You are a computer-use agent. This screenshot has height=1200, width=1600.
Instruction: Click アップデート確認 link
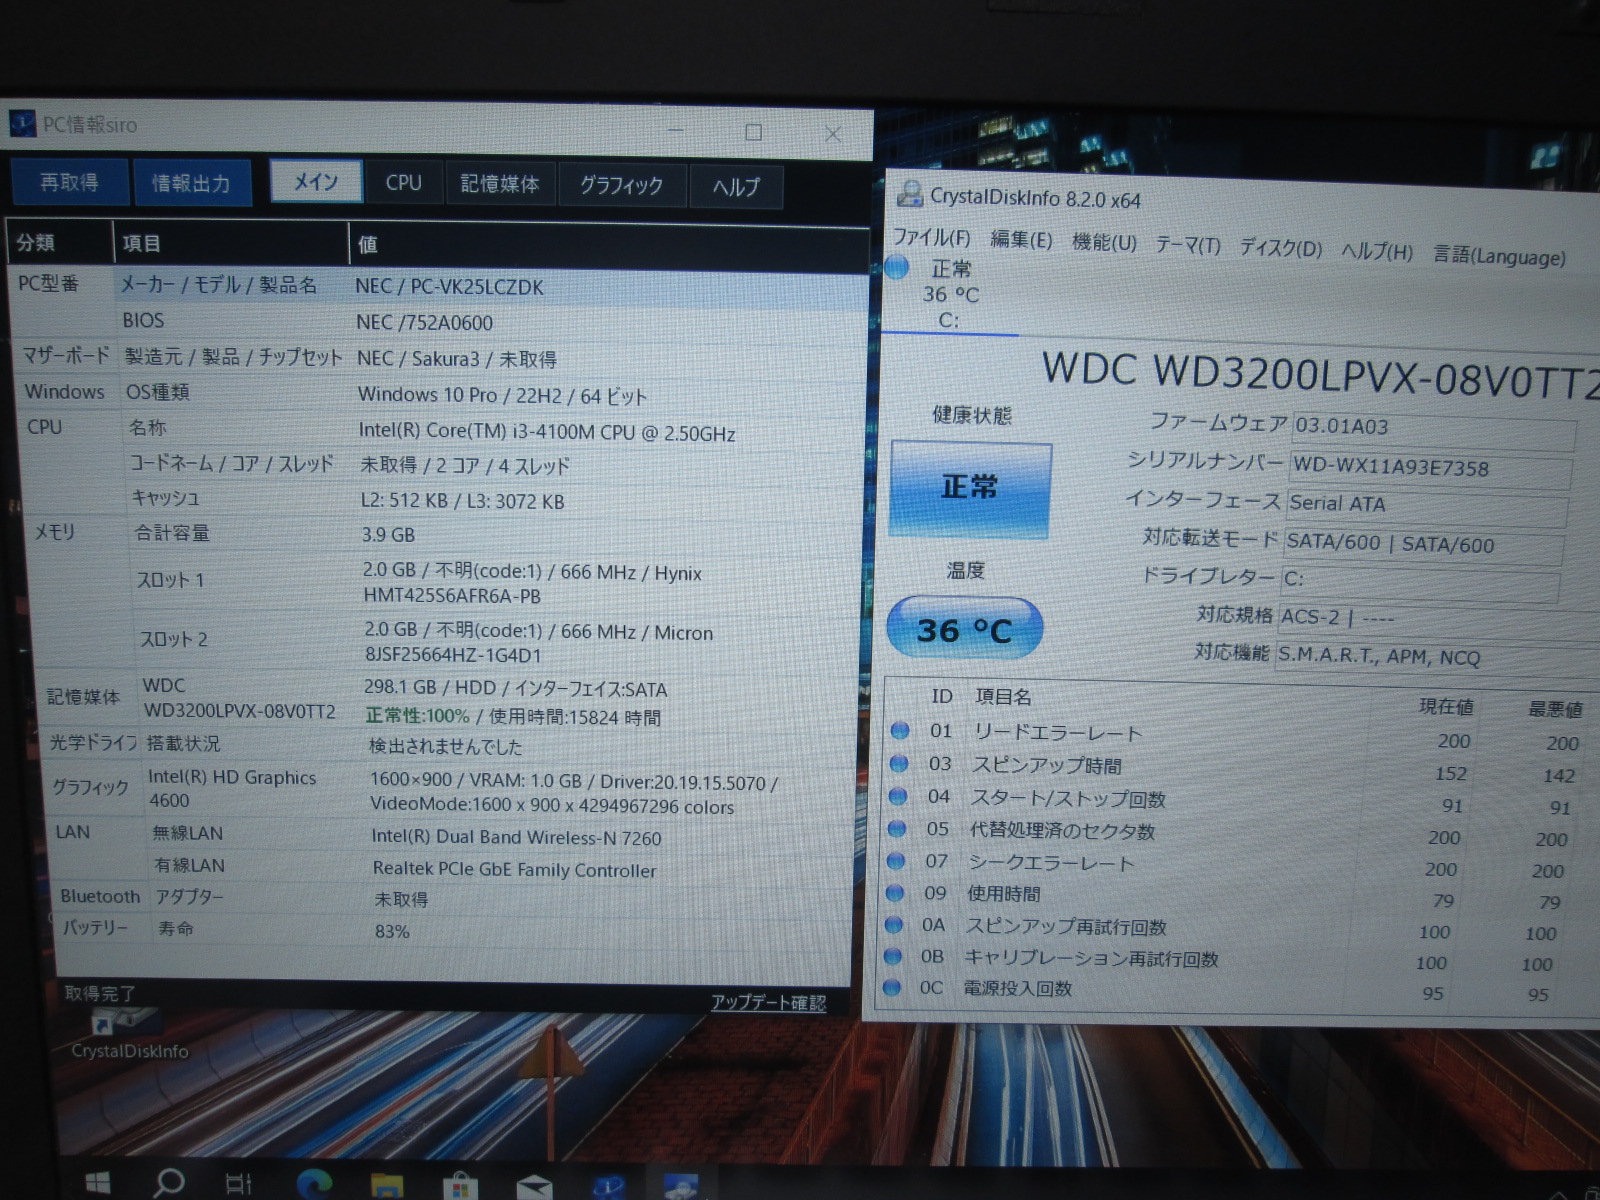(768, 1002)
